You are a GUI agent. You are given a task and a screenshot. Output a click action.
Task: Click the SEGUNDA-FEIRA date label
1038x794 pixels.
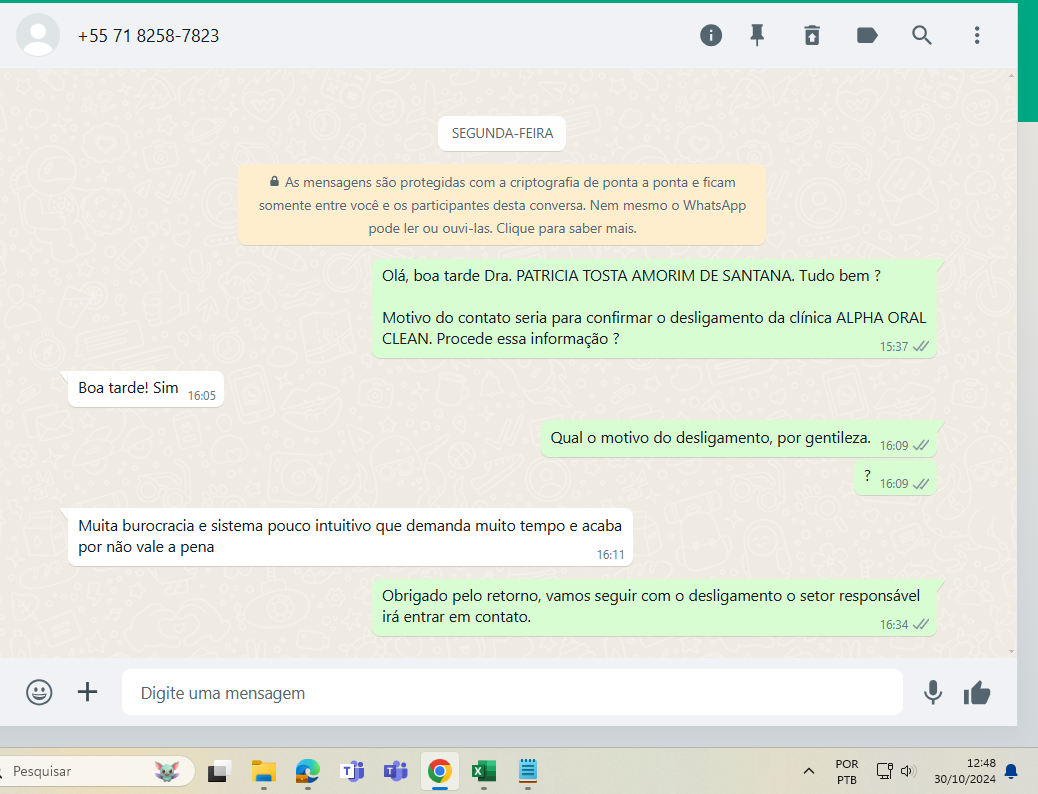(x=502, y=133)
